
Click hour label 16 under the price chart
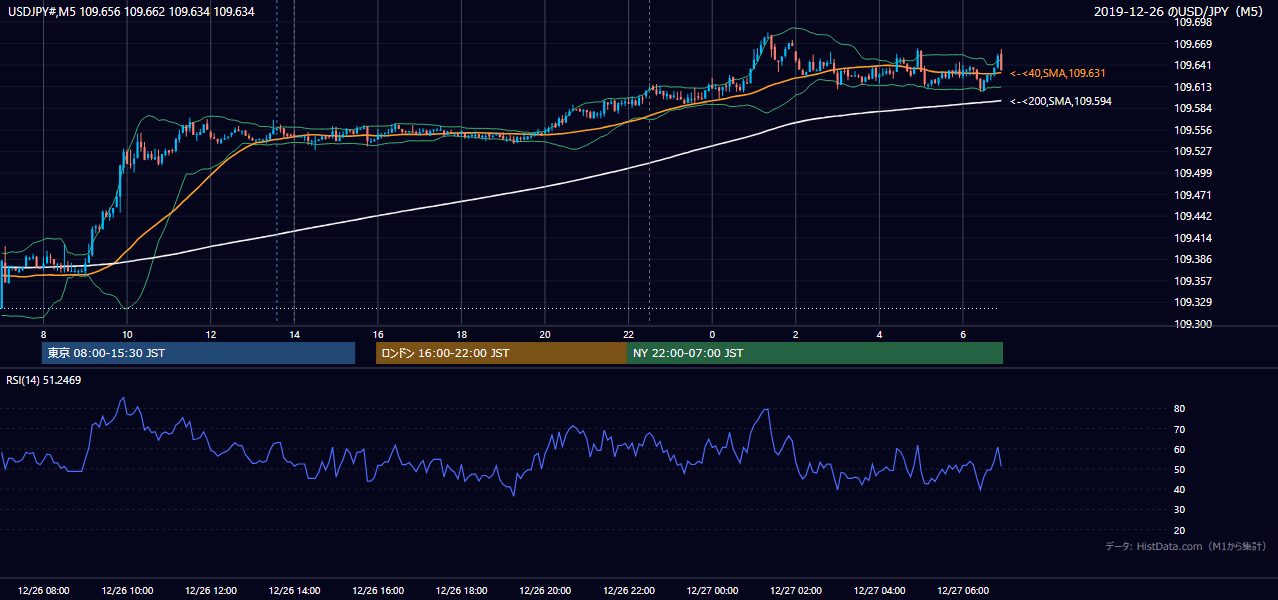[x=378, y=333]
